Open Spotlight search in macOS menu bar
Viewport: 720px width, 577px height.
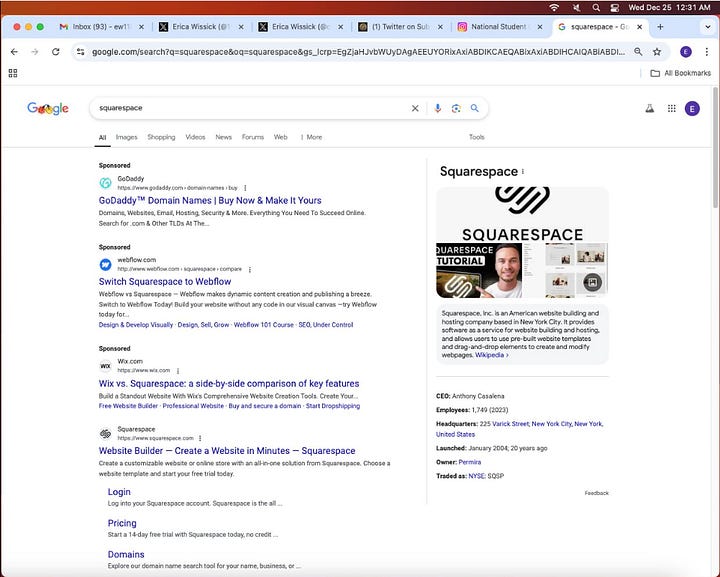tap(596, 7)
